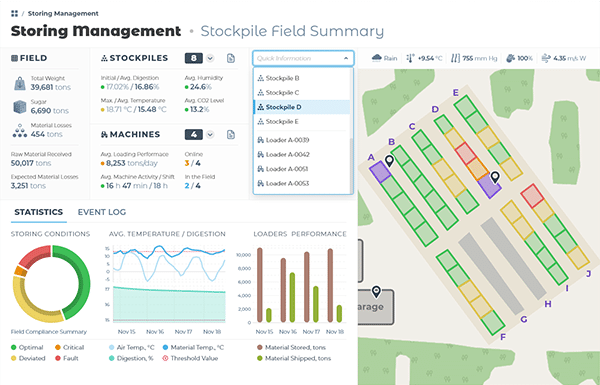Open the Stockpiles report document icon
Screen dimensions: 600x385
click(231, 58)
